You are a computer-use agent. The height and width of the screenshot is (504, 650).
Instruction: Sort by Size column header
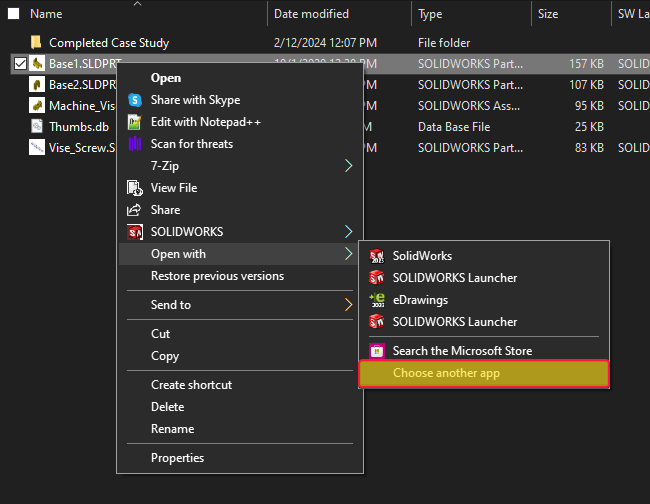[x=548, y=14]
